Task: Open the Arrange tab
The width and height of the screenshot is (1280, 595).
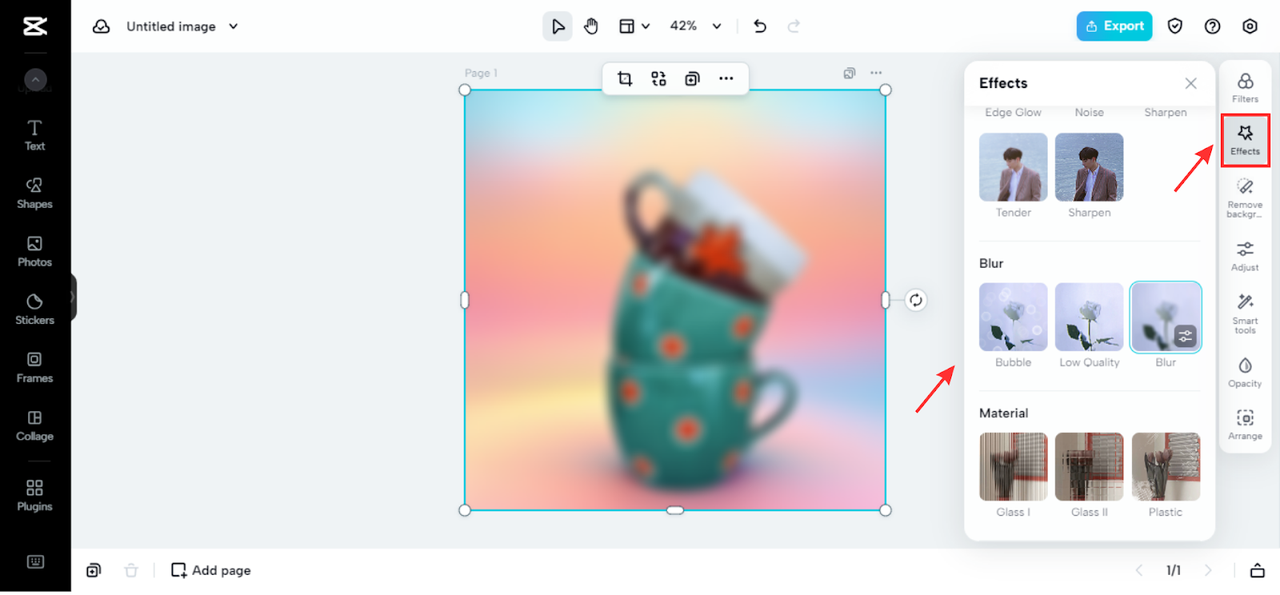Action: click(1245, 425)
